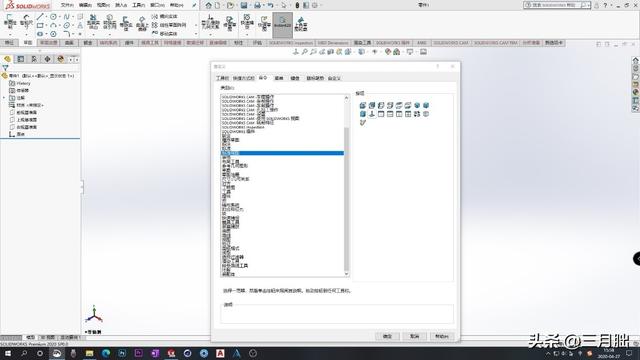The height and width of the screenshot is (360, 640).
Task: Open the DisplayManager panel tab
Action: pos(61,59)
